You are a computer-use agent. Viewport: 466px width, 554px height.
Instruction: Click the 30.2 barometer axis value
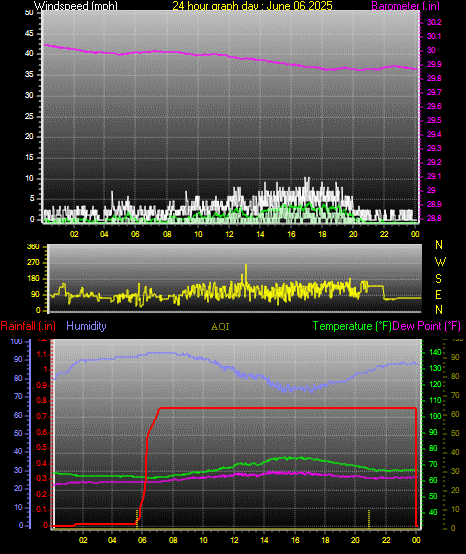[434, 22]
